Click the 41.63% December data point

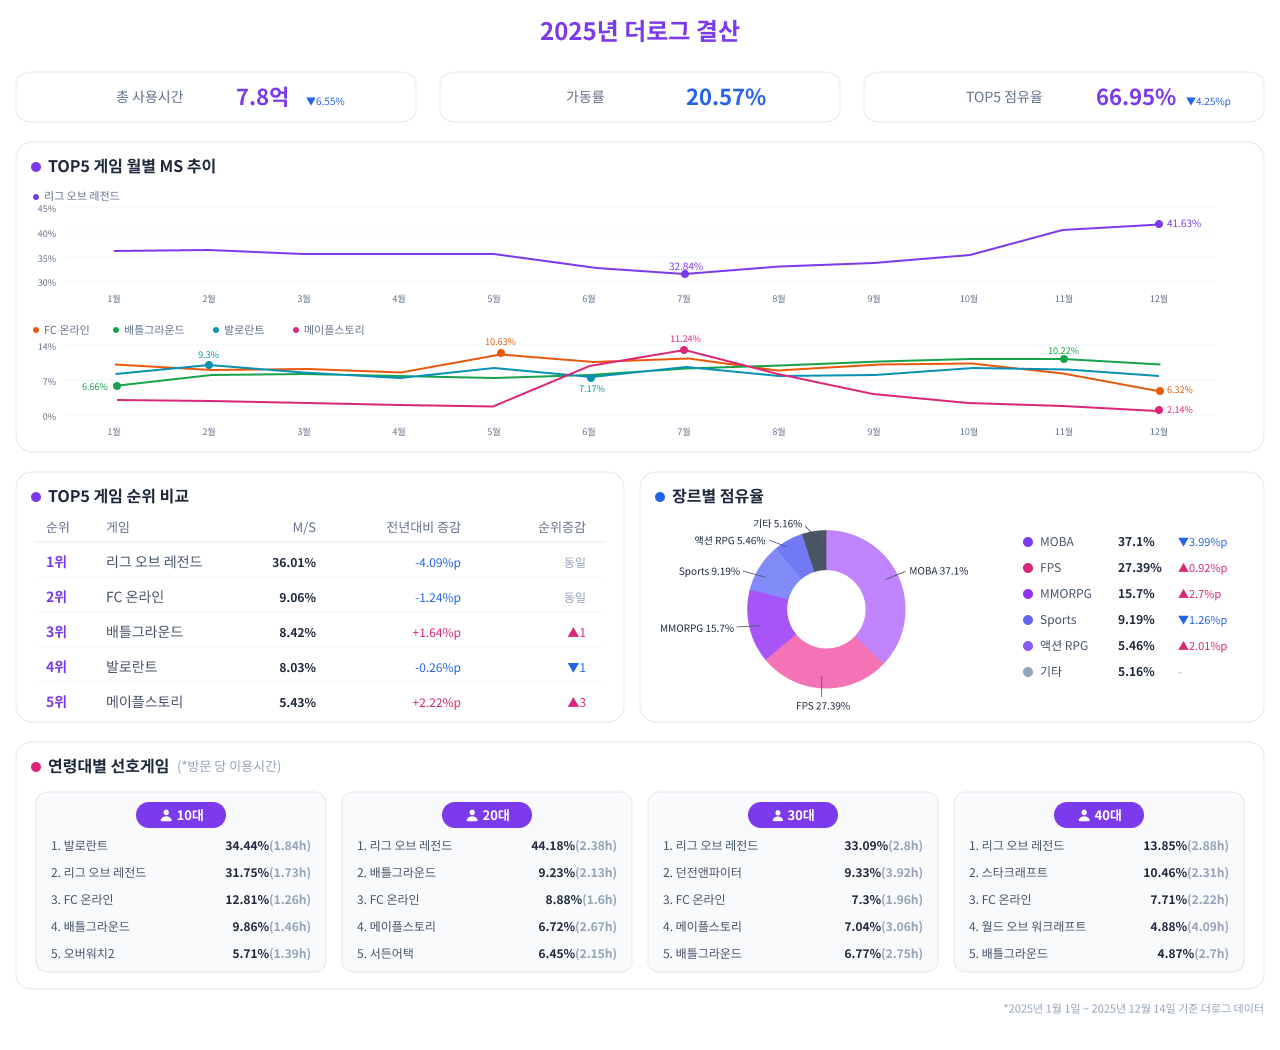[1159, 224]
